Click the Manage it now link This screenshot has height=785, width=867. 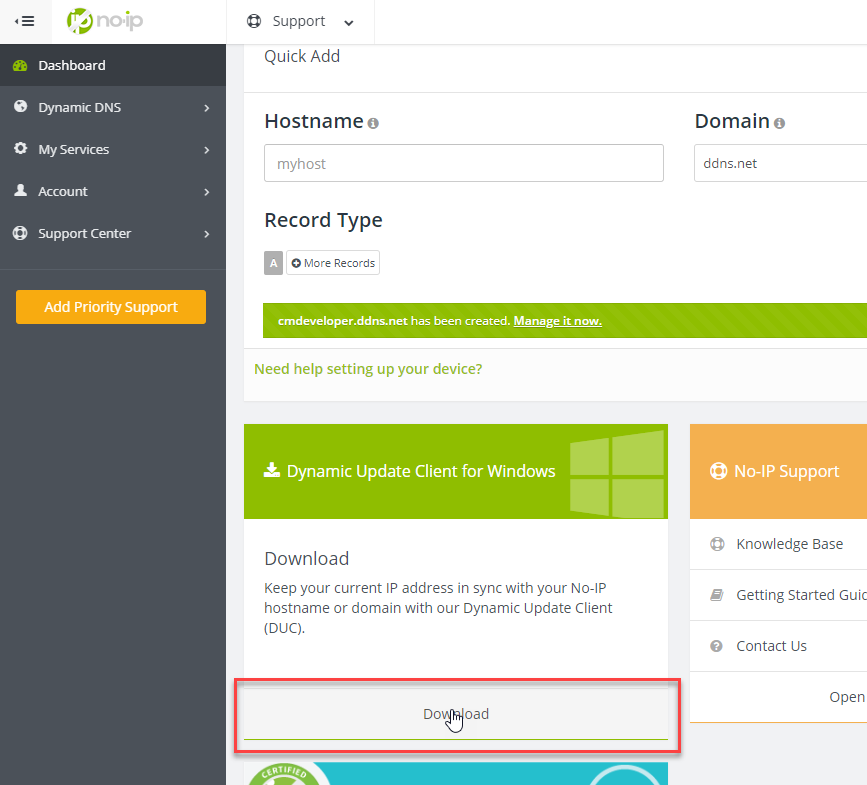558,321
